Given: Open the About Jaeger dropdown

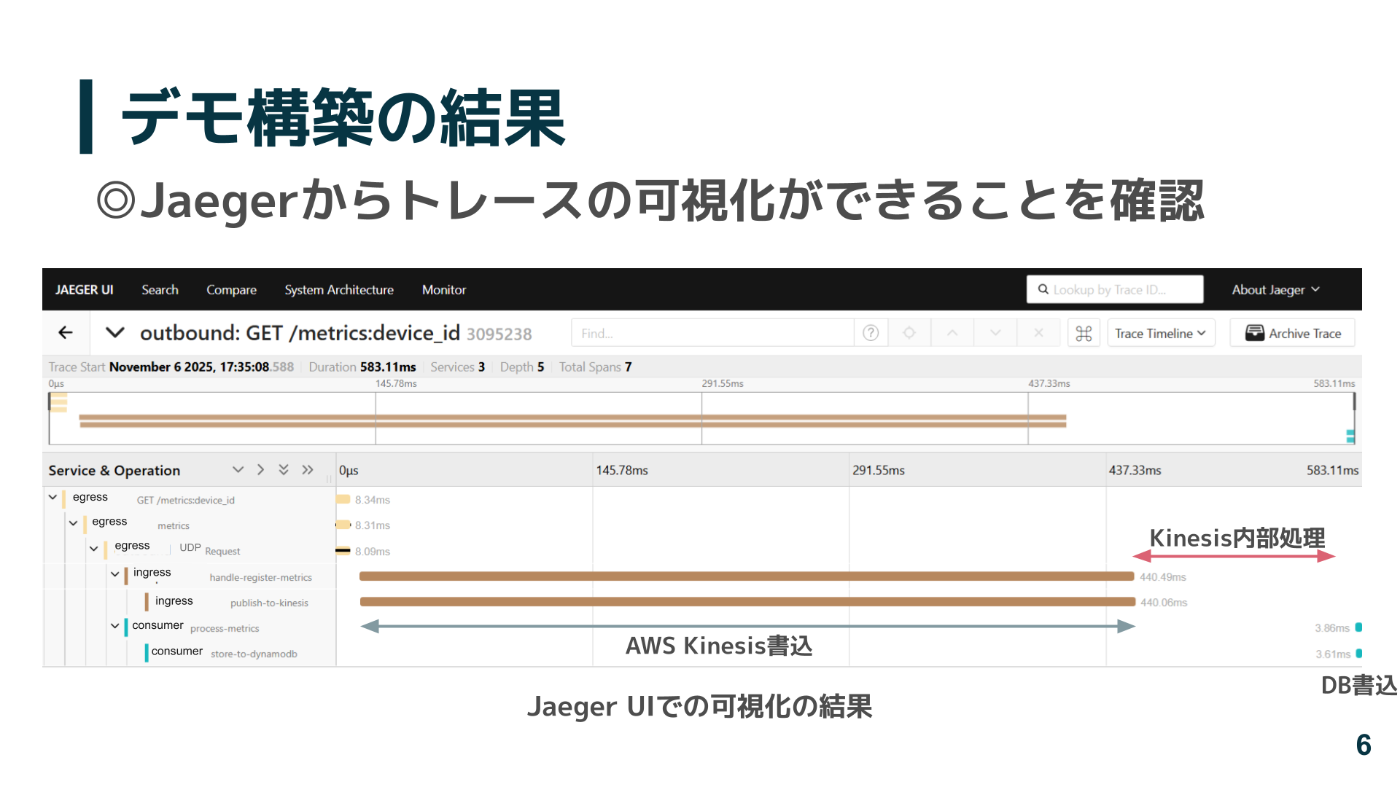Looking at the screenshot, I should pyautogui.click(x=1275, y=289).
